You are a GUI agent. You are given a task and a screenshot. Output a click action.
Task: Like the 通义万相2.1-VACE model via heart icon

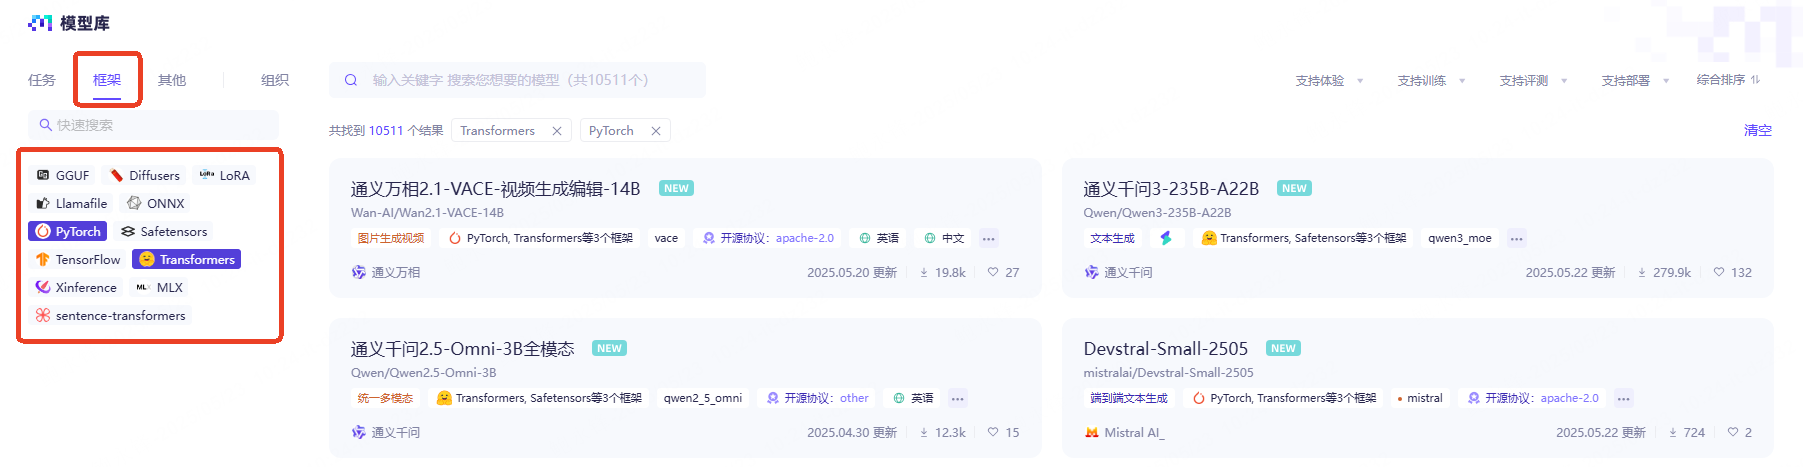(993, 272)
